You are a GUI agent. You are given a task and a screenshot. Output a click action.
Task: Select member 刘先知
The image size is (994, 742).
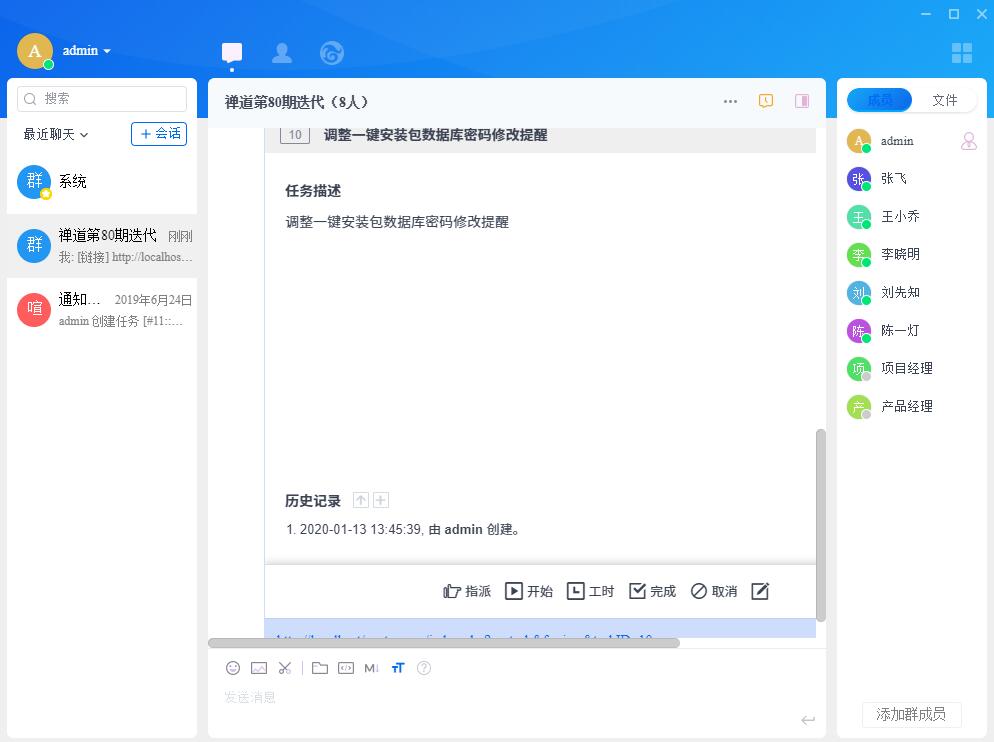click(x=912, y=293)
